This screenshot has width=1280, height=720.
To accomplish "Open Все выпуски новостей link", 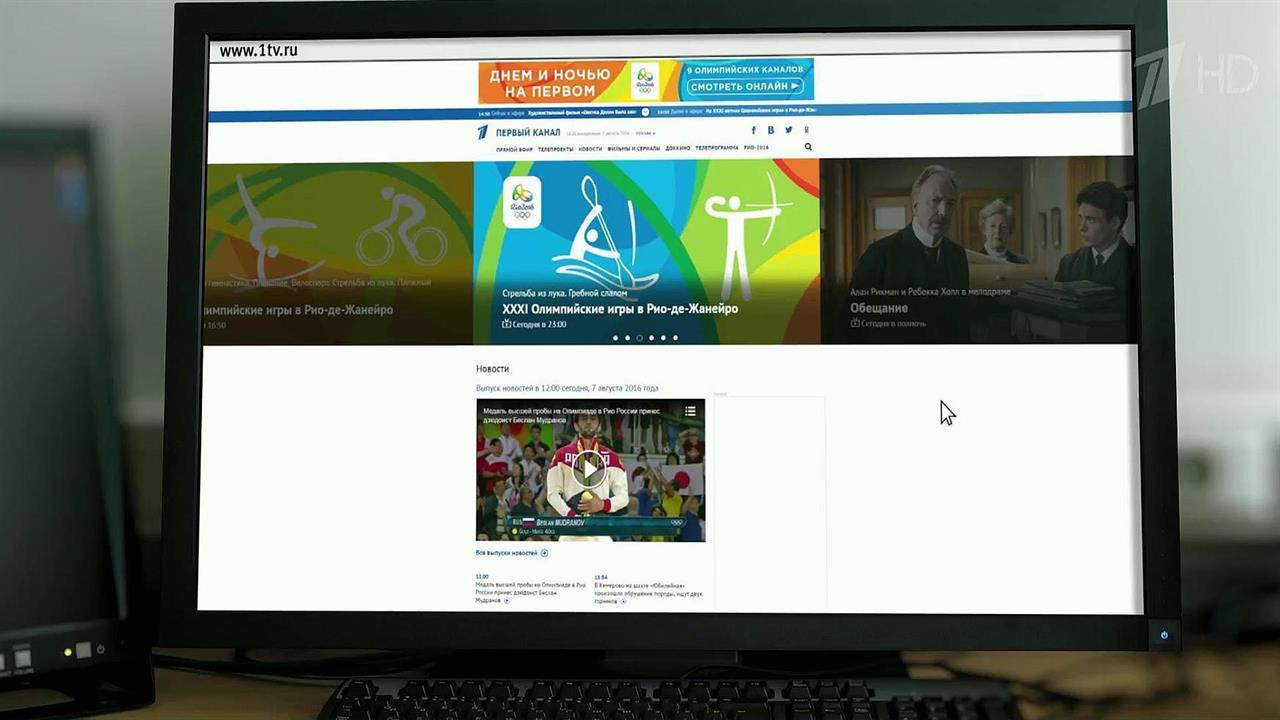I will coord(507,553).
